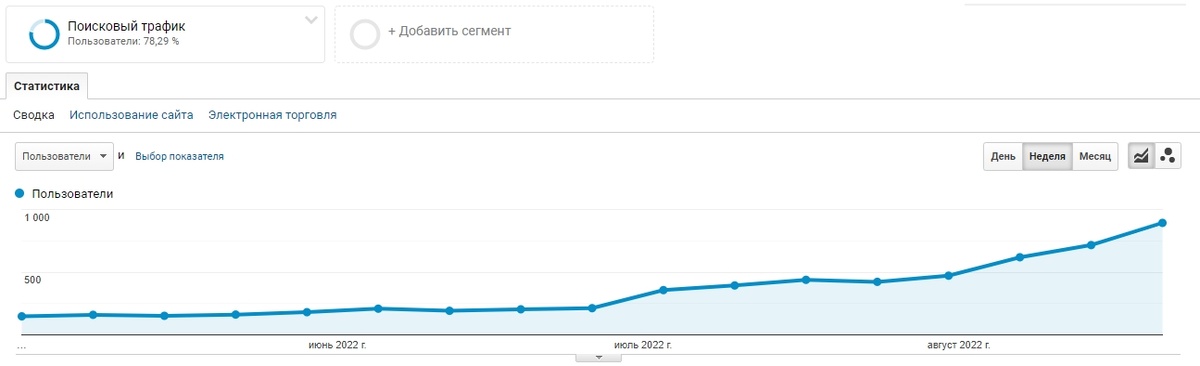1200x366 pixels.
Task: Click the empty circle icon in Добавить сегмент
Action: point(365,34)
